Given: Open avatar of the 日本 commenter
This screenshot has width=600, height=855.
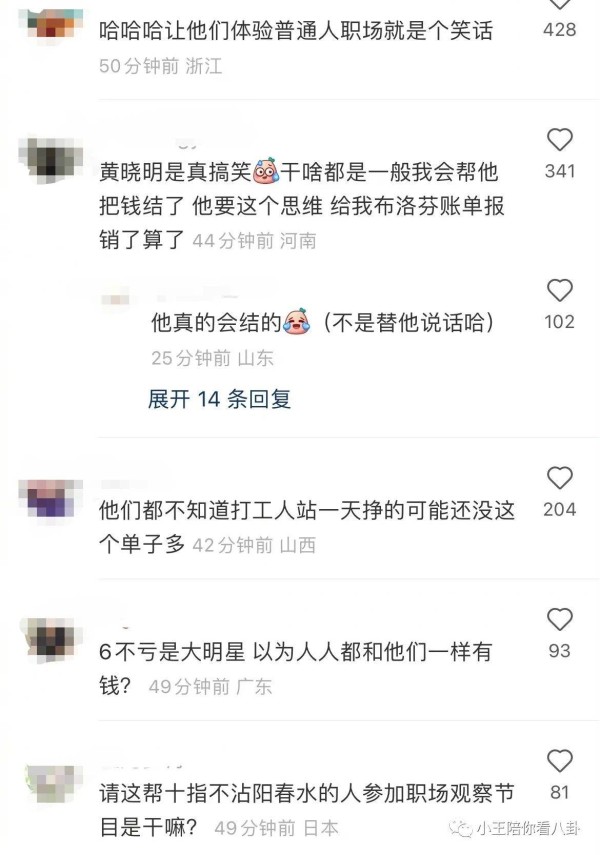Looking at the screenshot, I should (x=50, y=783).
